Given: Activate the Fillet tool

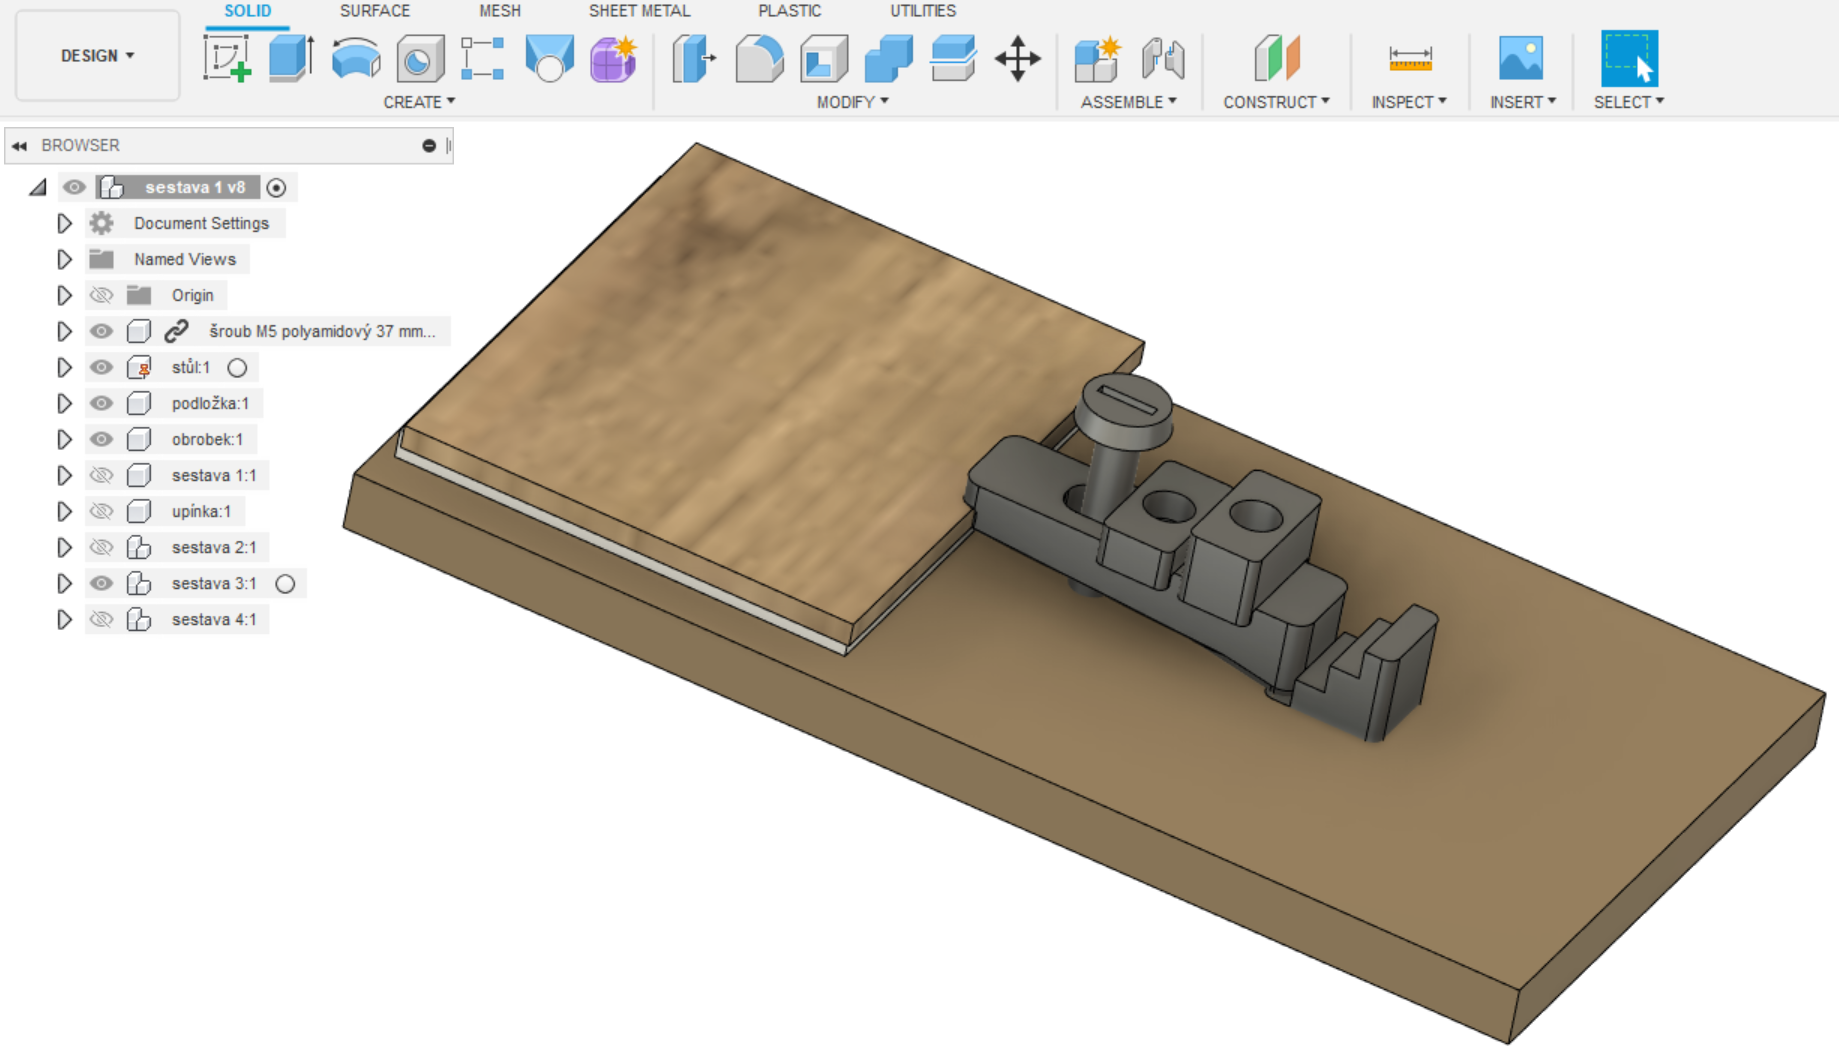Looking at the screenshot, I should (759, 58).
